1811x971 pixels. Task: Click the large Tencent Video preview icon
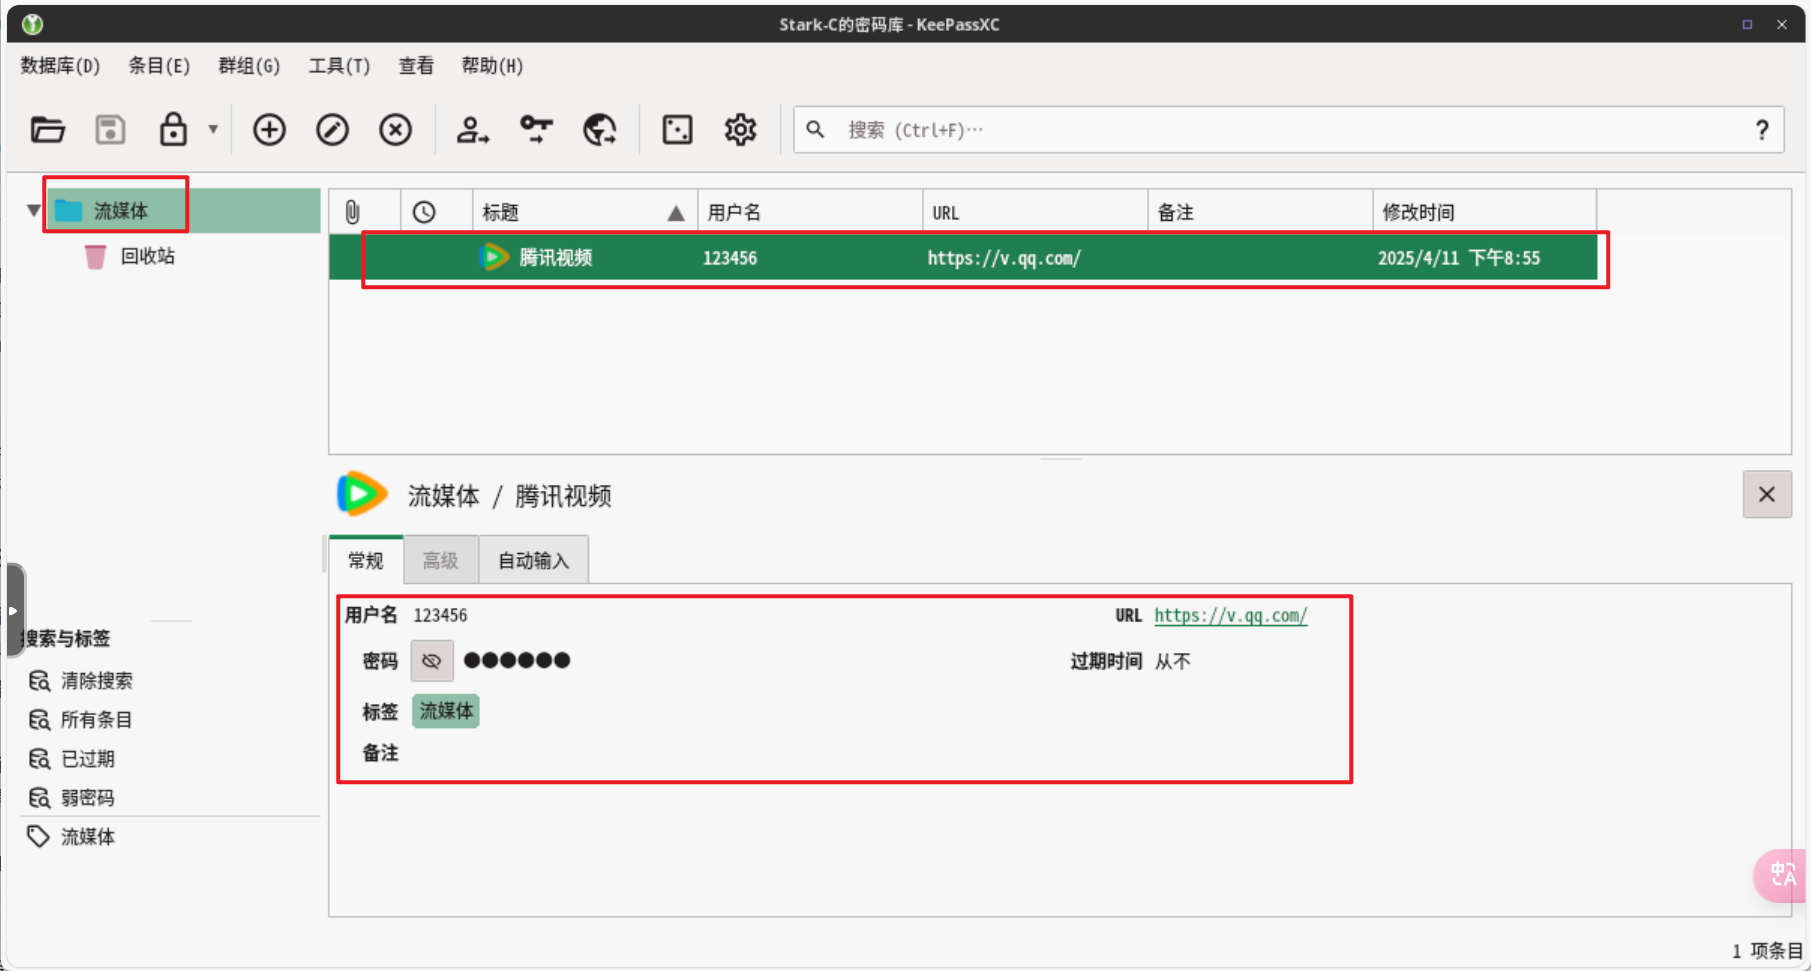tap(362, 494)
